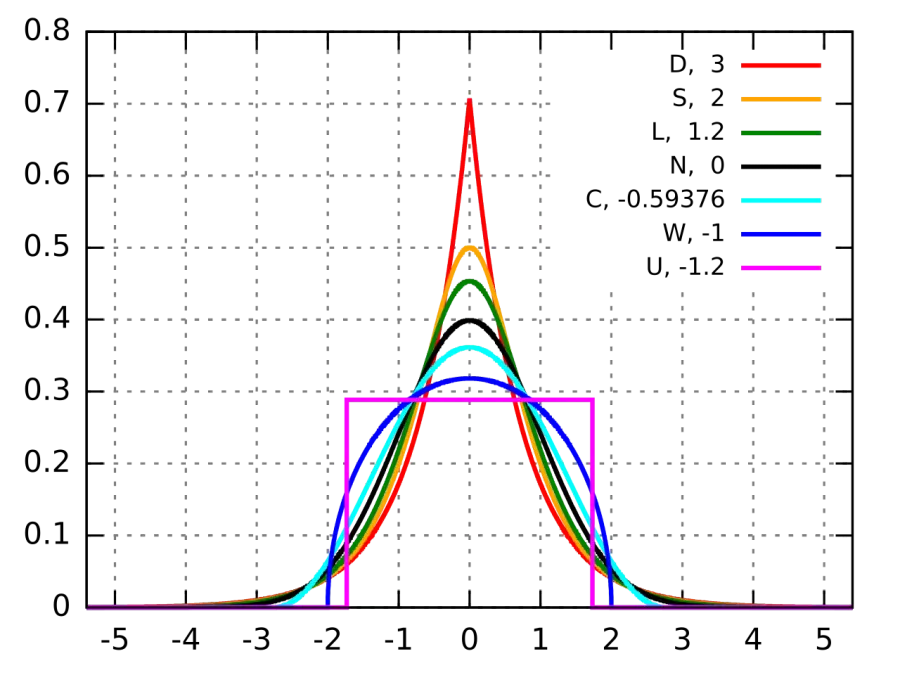Image resolution: width=900 pixels, height=675 pixels.
Task: Click the blue W, -1 legend line
Action: point(781,234)
